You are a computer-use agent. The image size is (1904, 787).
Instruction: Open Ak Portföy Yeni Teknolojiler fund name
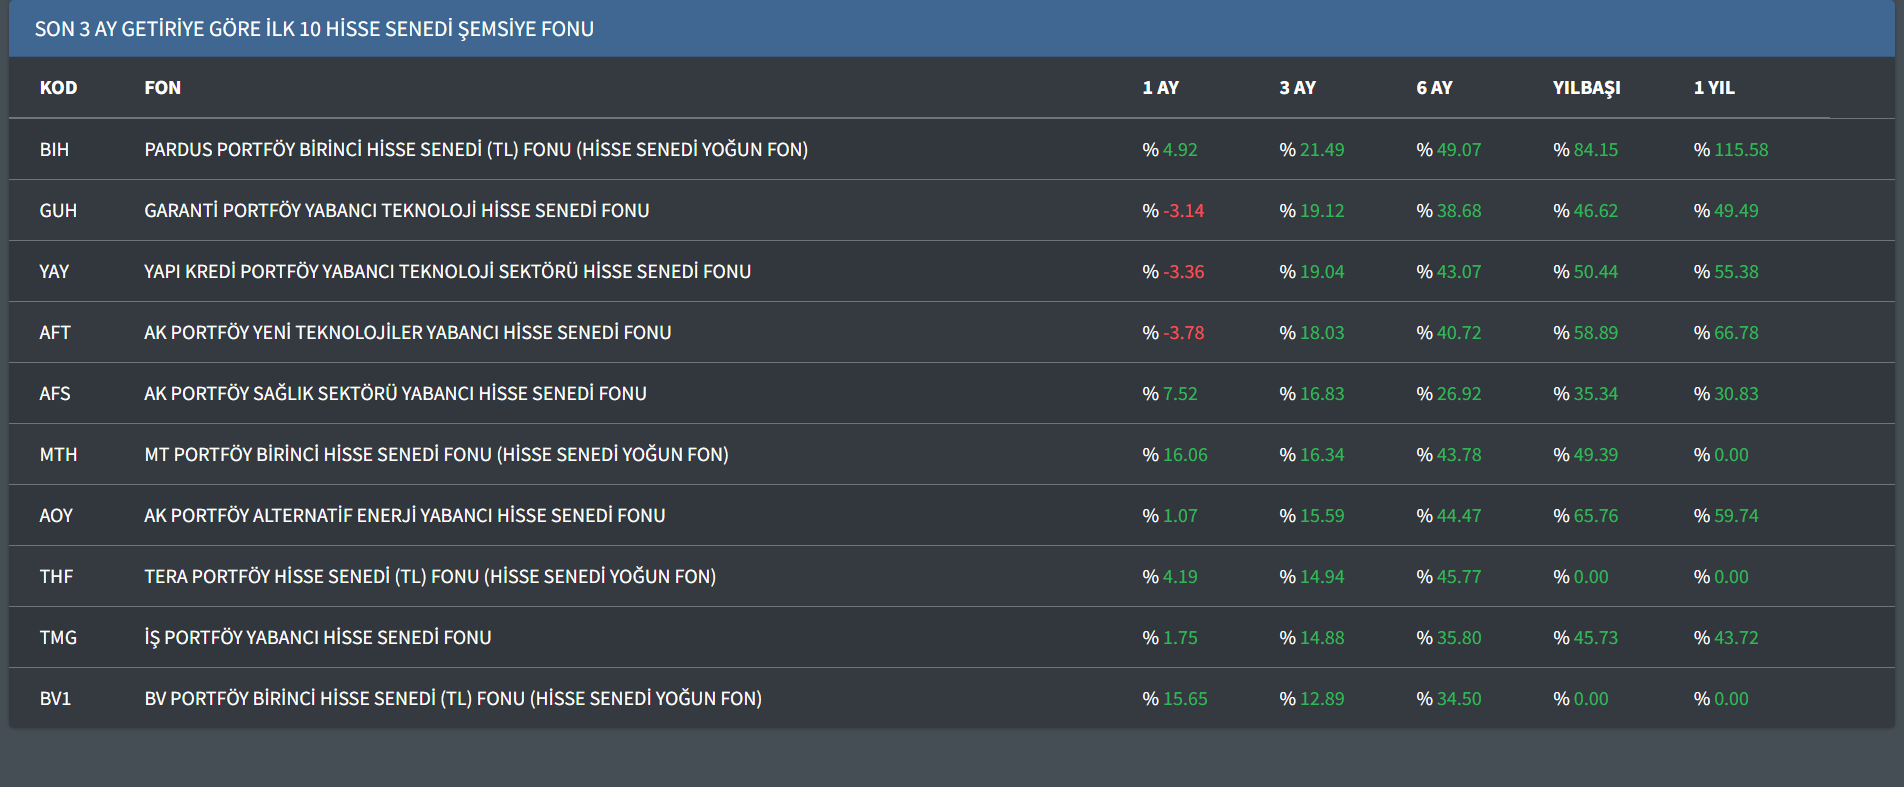coord(407,333)
